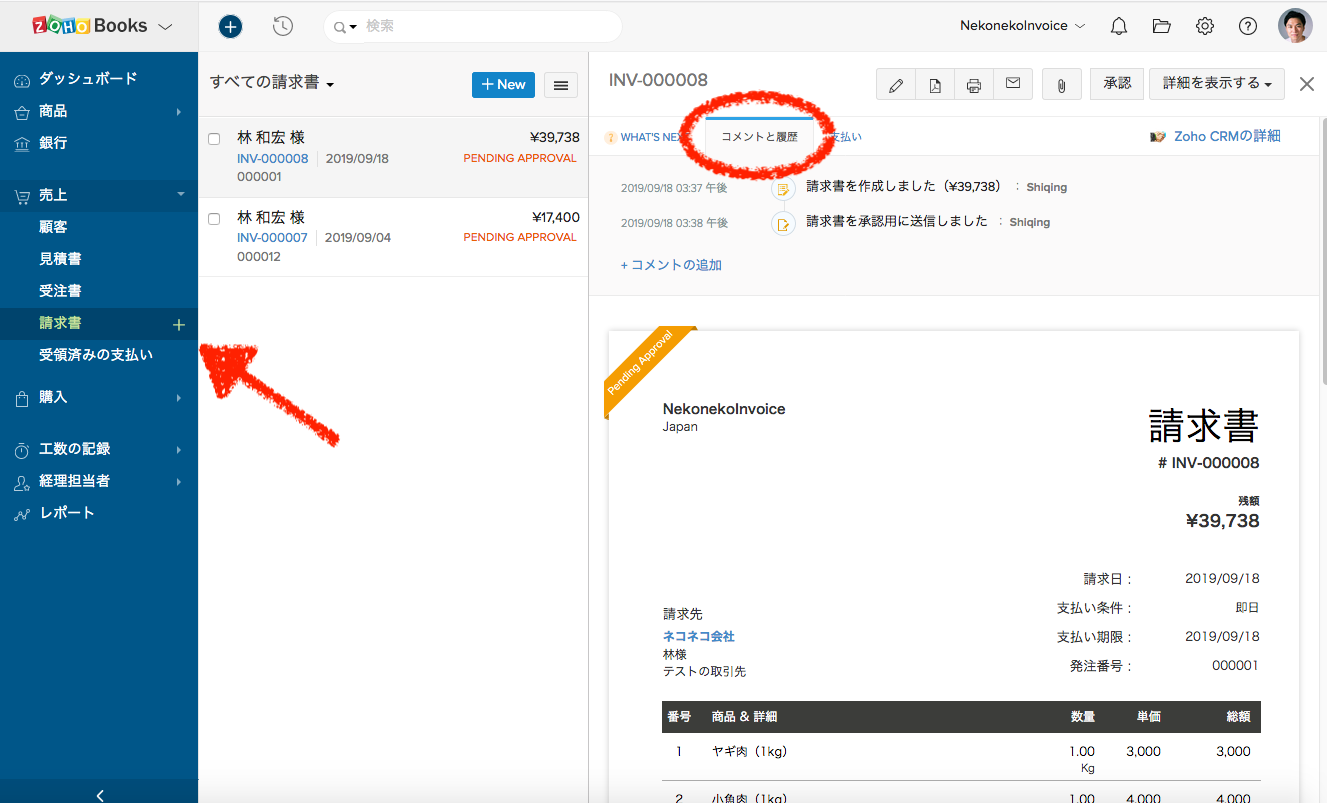Open the settings gear
The image size is (1327, 803).
pyautogui.click(x=1205, y=26)
